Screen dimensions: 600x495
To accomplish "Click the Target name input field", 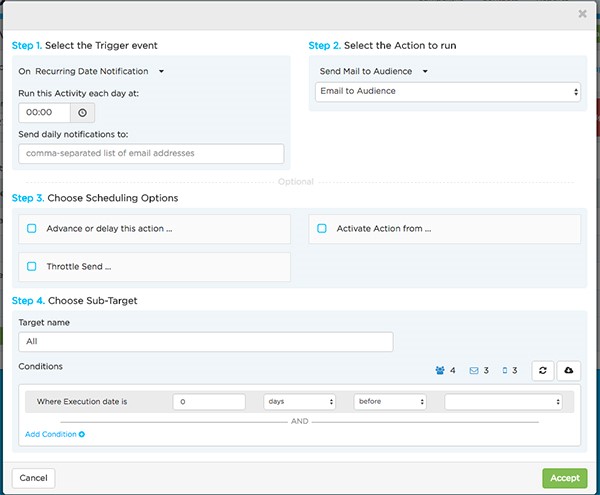I will coord(206,342).
